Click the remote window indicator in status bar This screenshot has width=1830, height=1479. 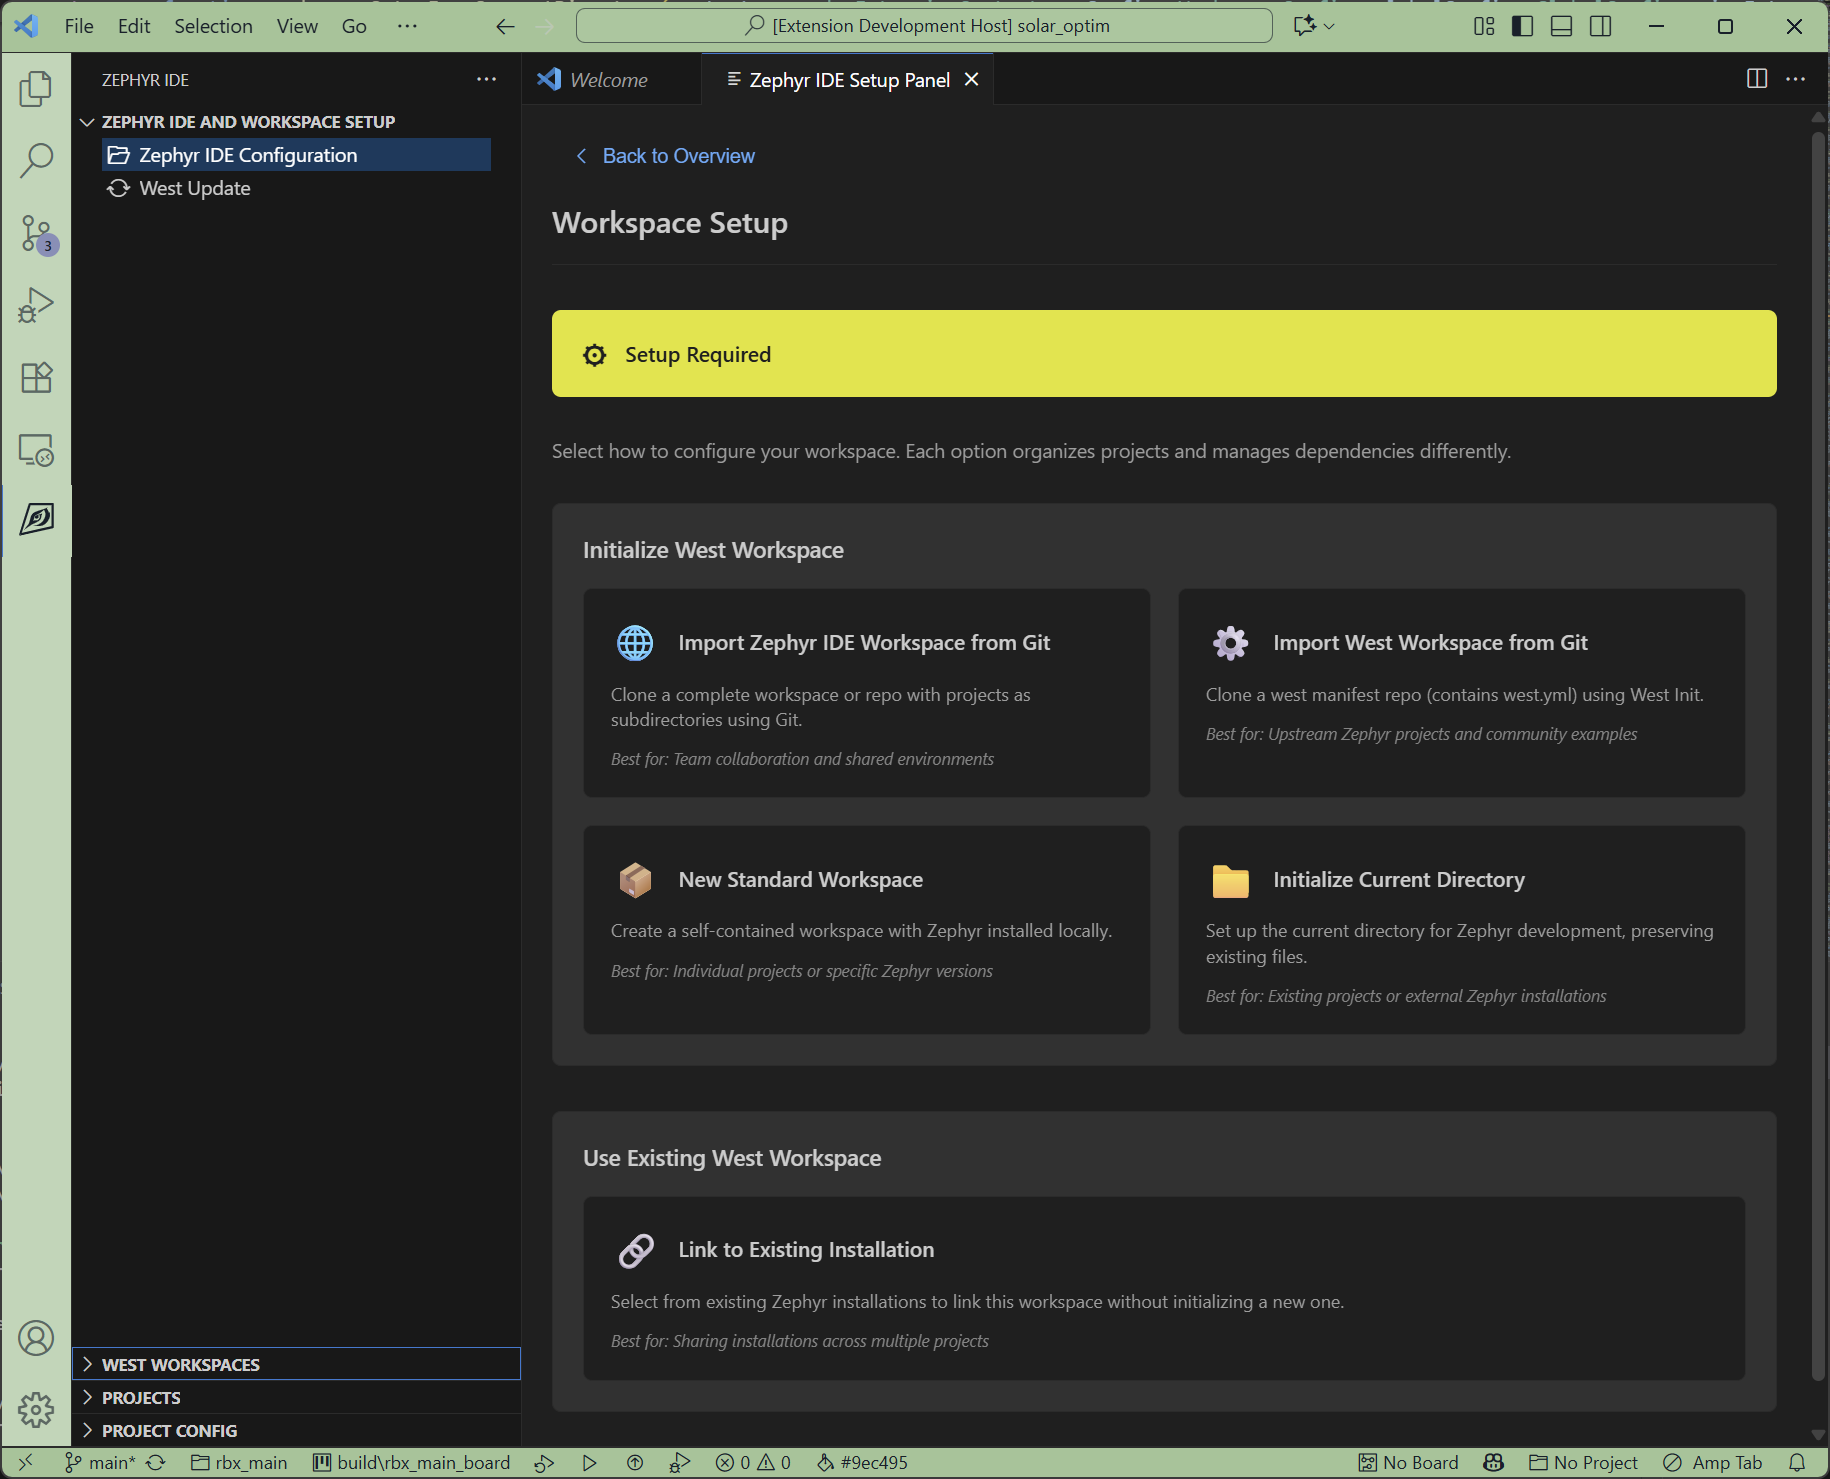26,1462
